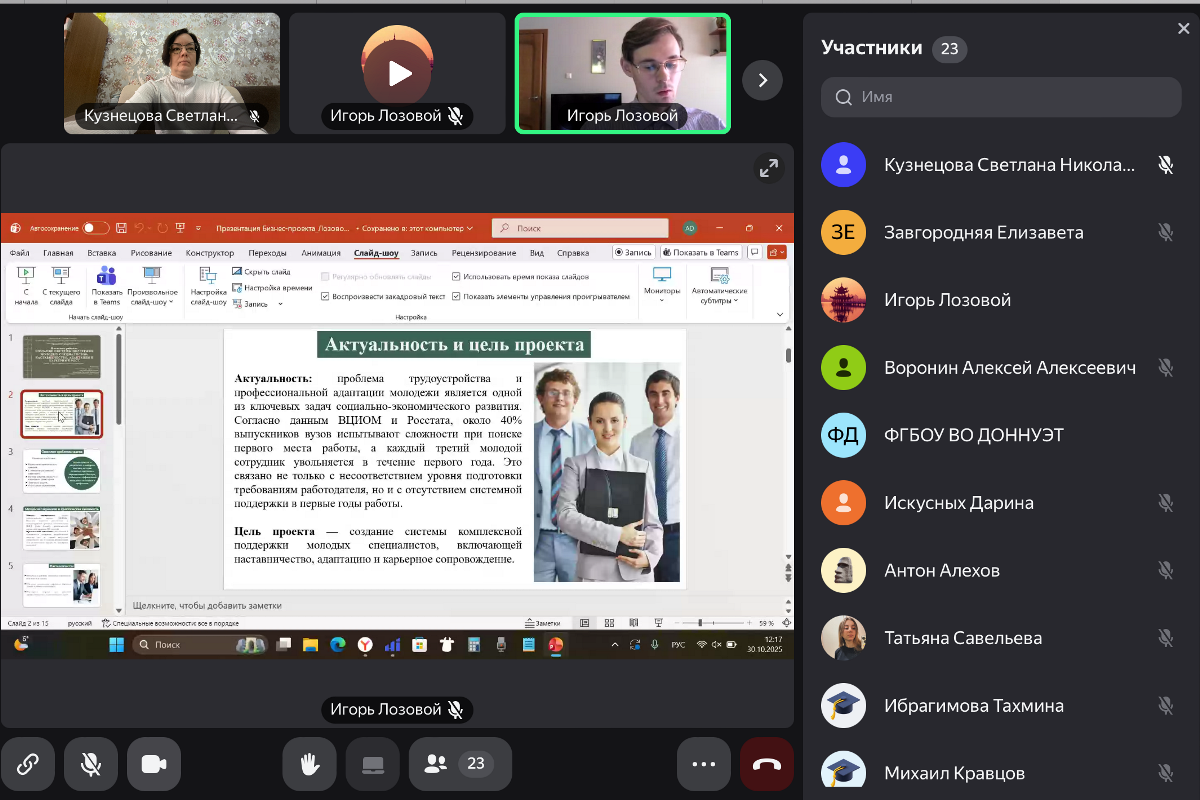Image resolution: width=1200 pixels, height=800 pixels.
Task: Close the Участники panel
Action: click(1184, 29)
